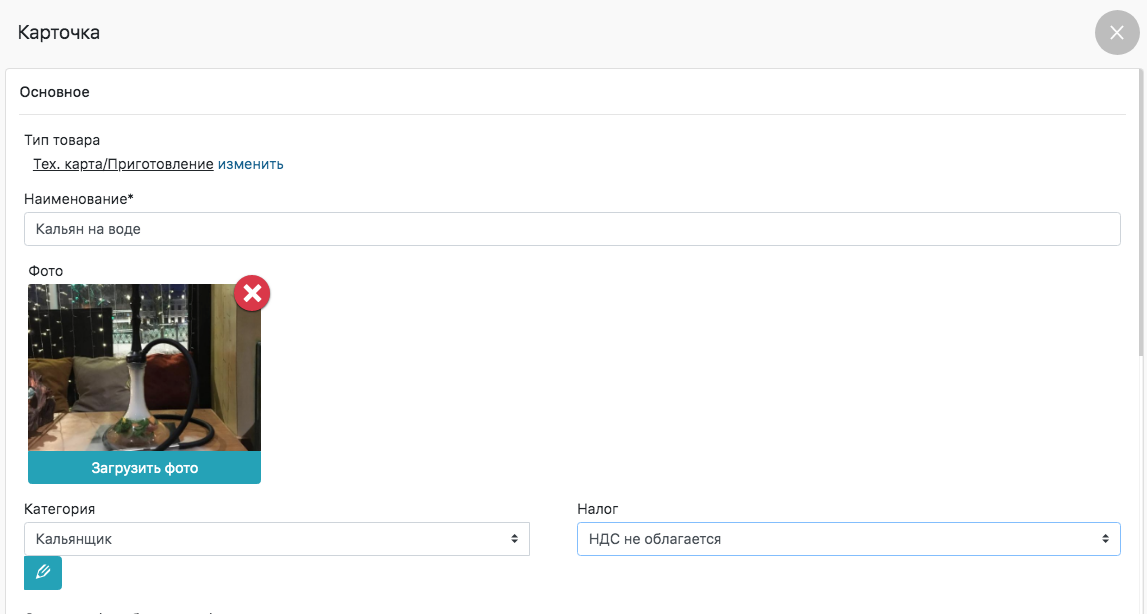Viewport: 1147px width, 614px height.
Task: Click the Налог label
Action: tap(598, 509)
